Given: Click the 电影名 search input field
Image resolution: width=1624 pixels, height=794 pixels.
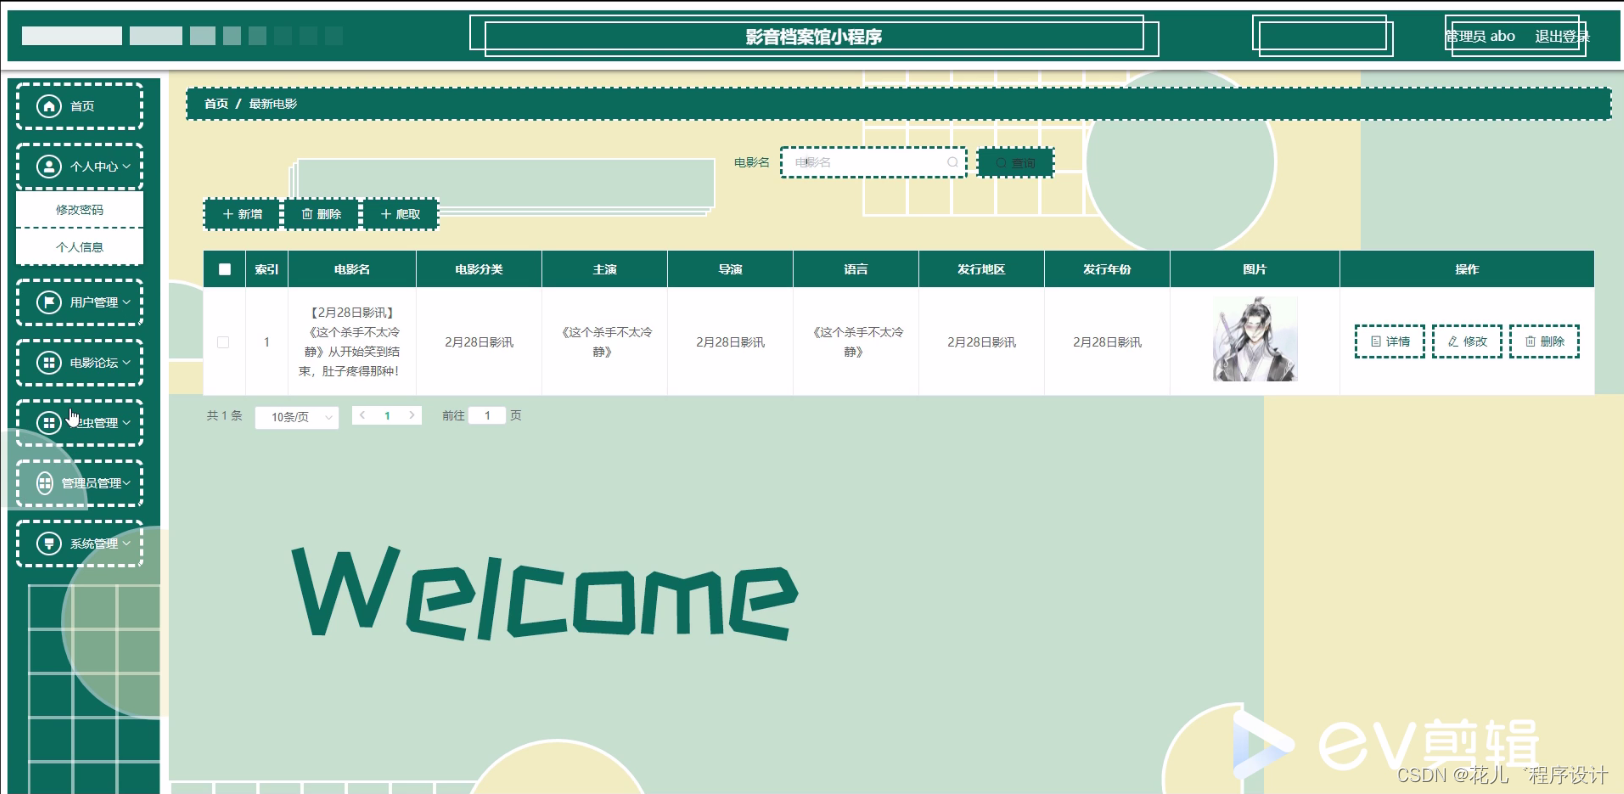Looking at the screenshot, I should tap(873, 162).
